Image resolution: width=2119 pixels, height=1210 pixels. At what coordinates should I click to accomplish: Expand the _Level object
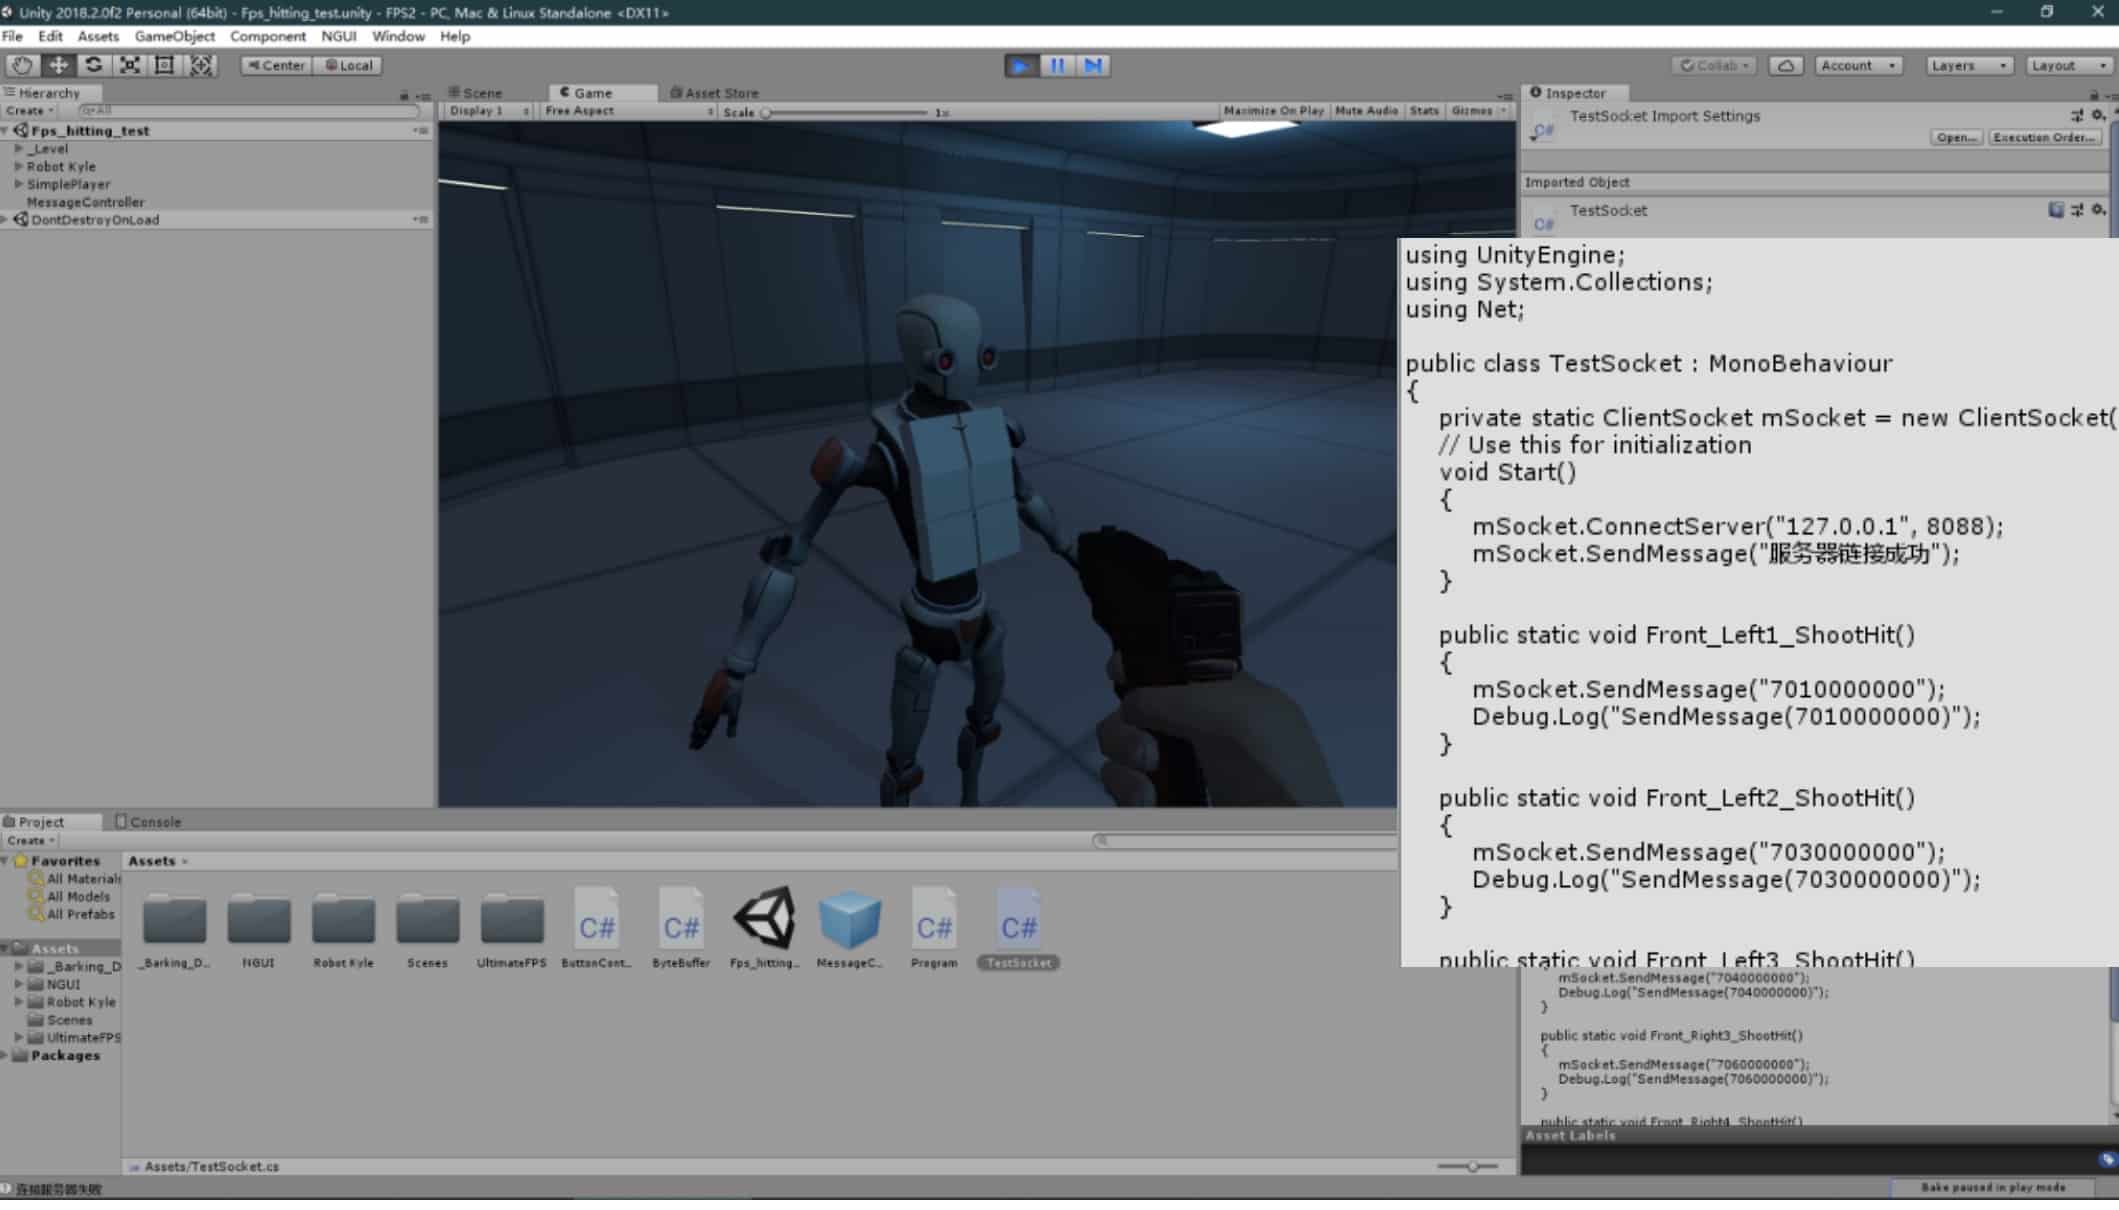coord(18,149)
